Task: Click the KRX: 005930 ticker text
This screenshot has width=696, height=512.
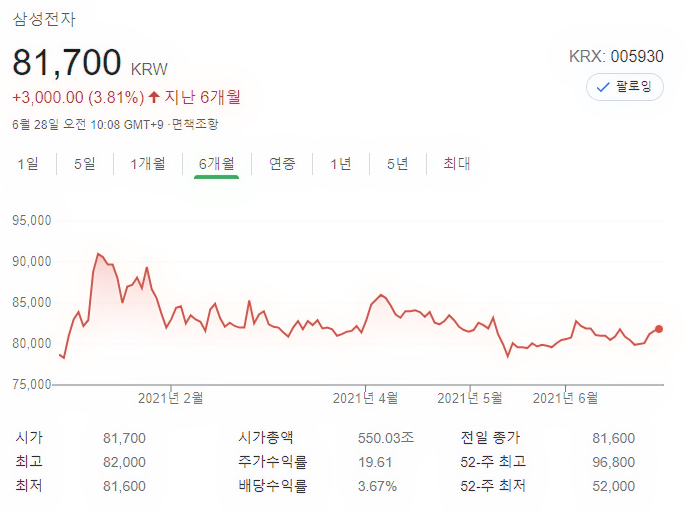Action: point(616,56)
